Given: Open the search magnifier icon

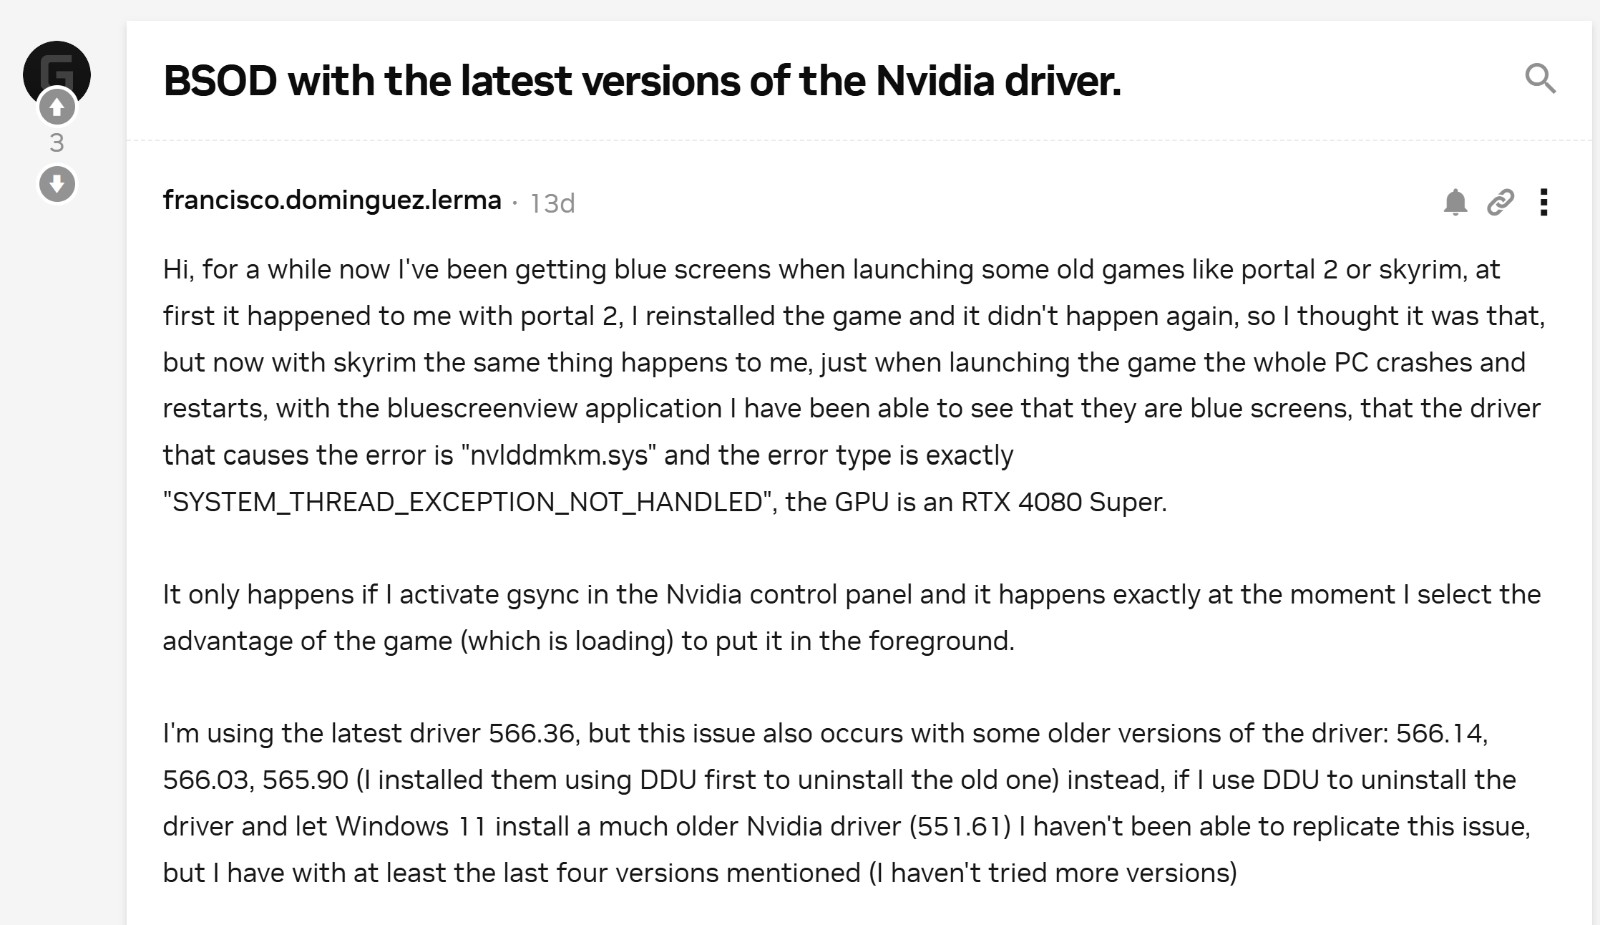Looking at the screenshot, I should 1540,78.
